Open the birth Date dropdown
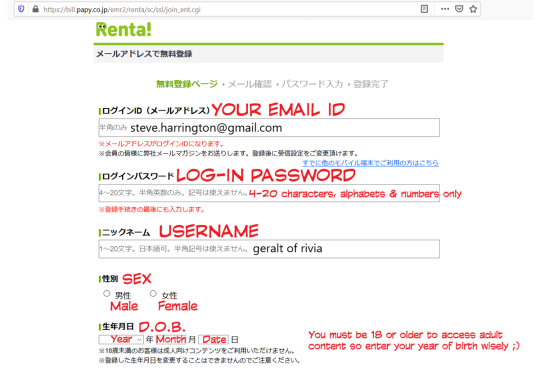The height and width of the screenshot is (369, 540). (x=214, y=339)
